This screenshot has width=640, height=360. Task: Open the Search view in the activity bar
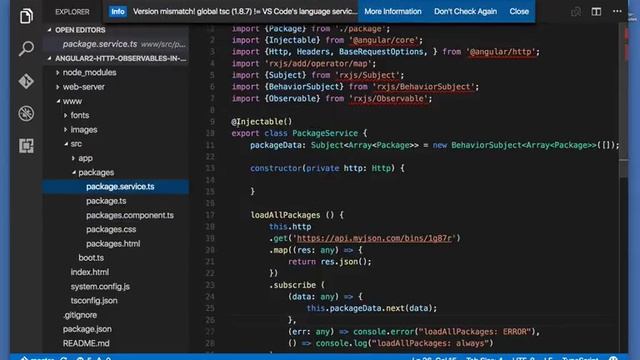(26, 49)
